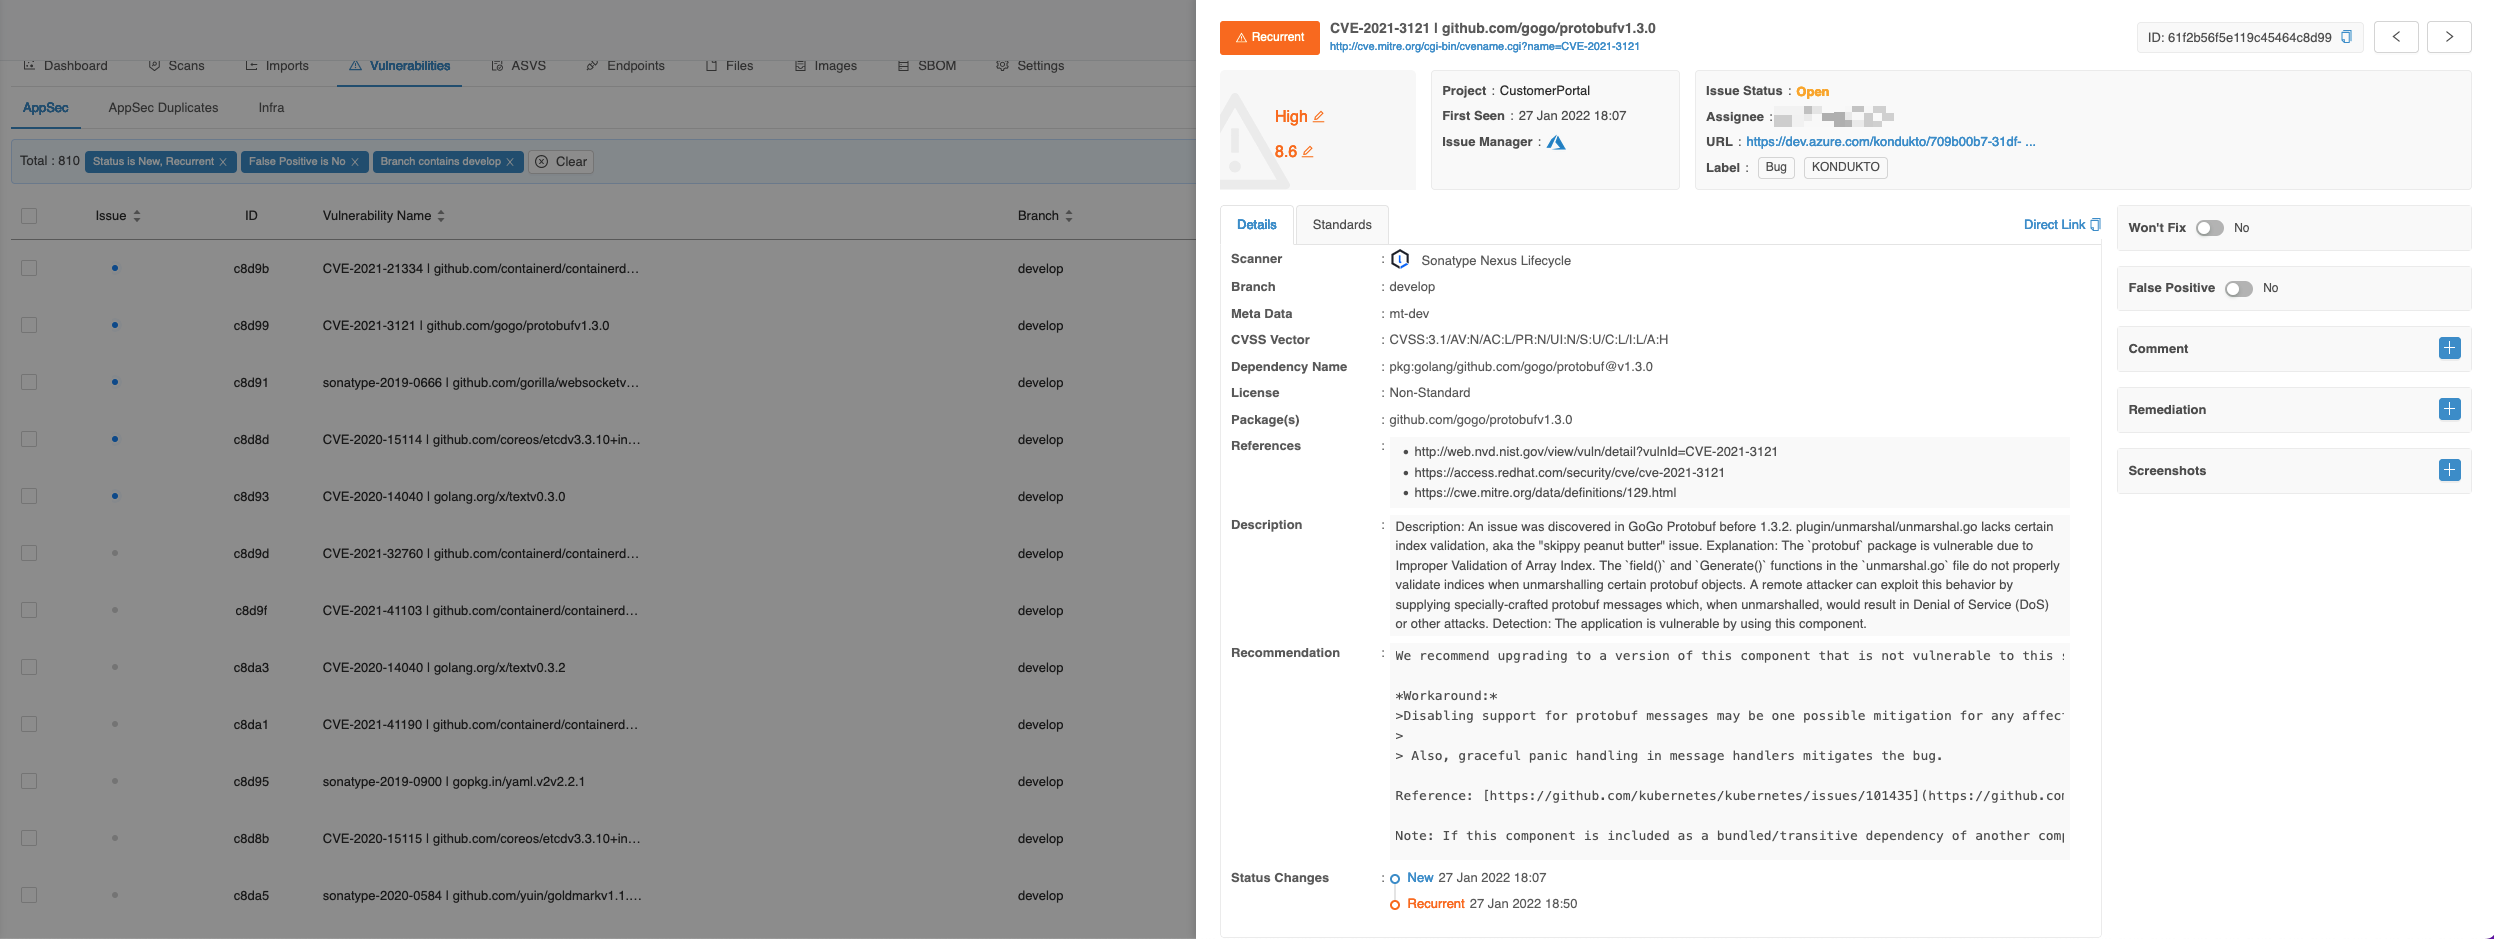Click the Recurrent warning badge
This screenshot has height=939, width=2494.
pos(1269,38)
